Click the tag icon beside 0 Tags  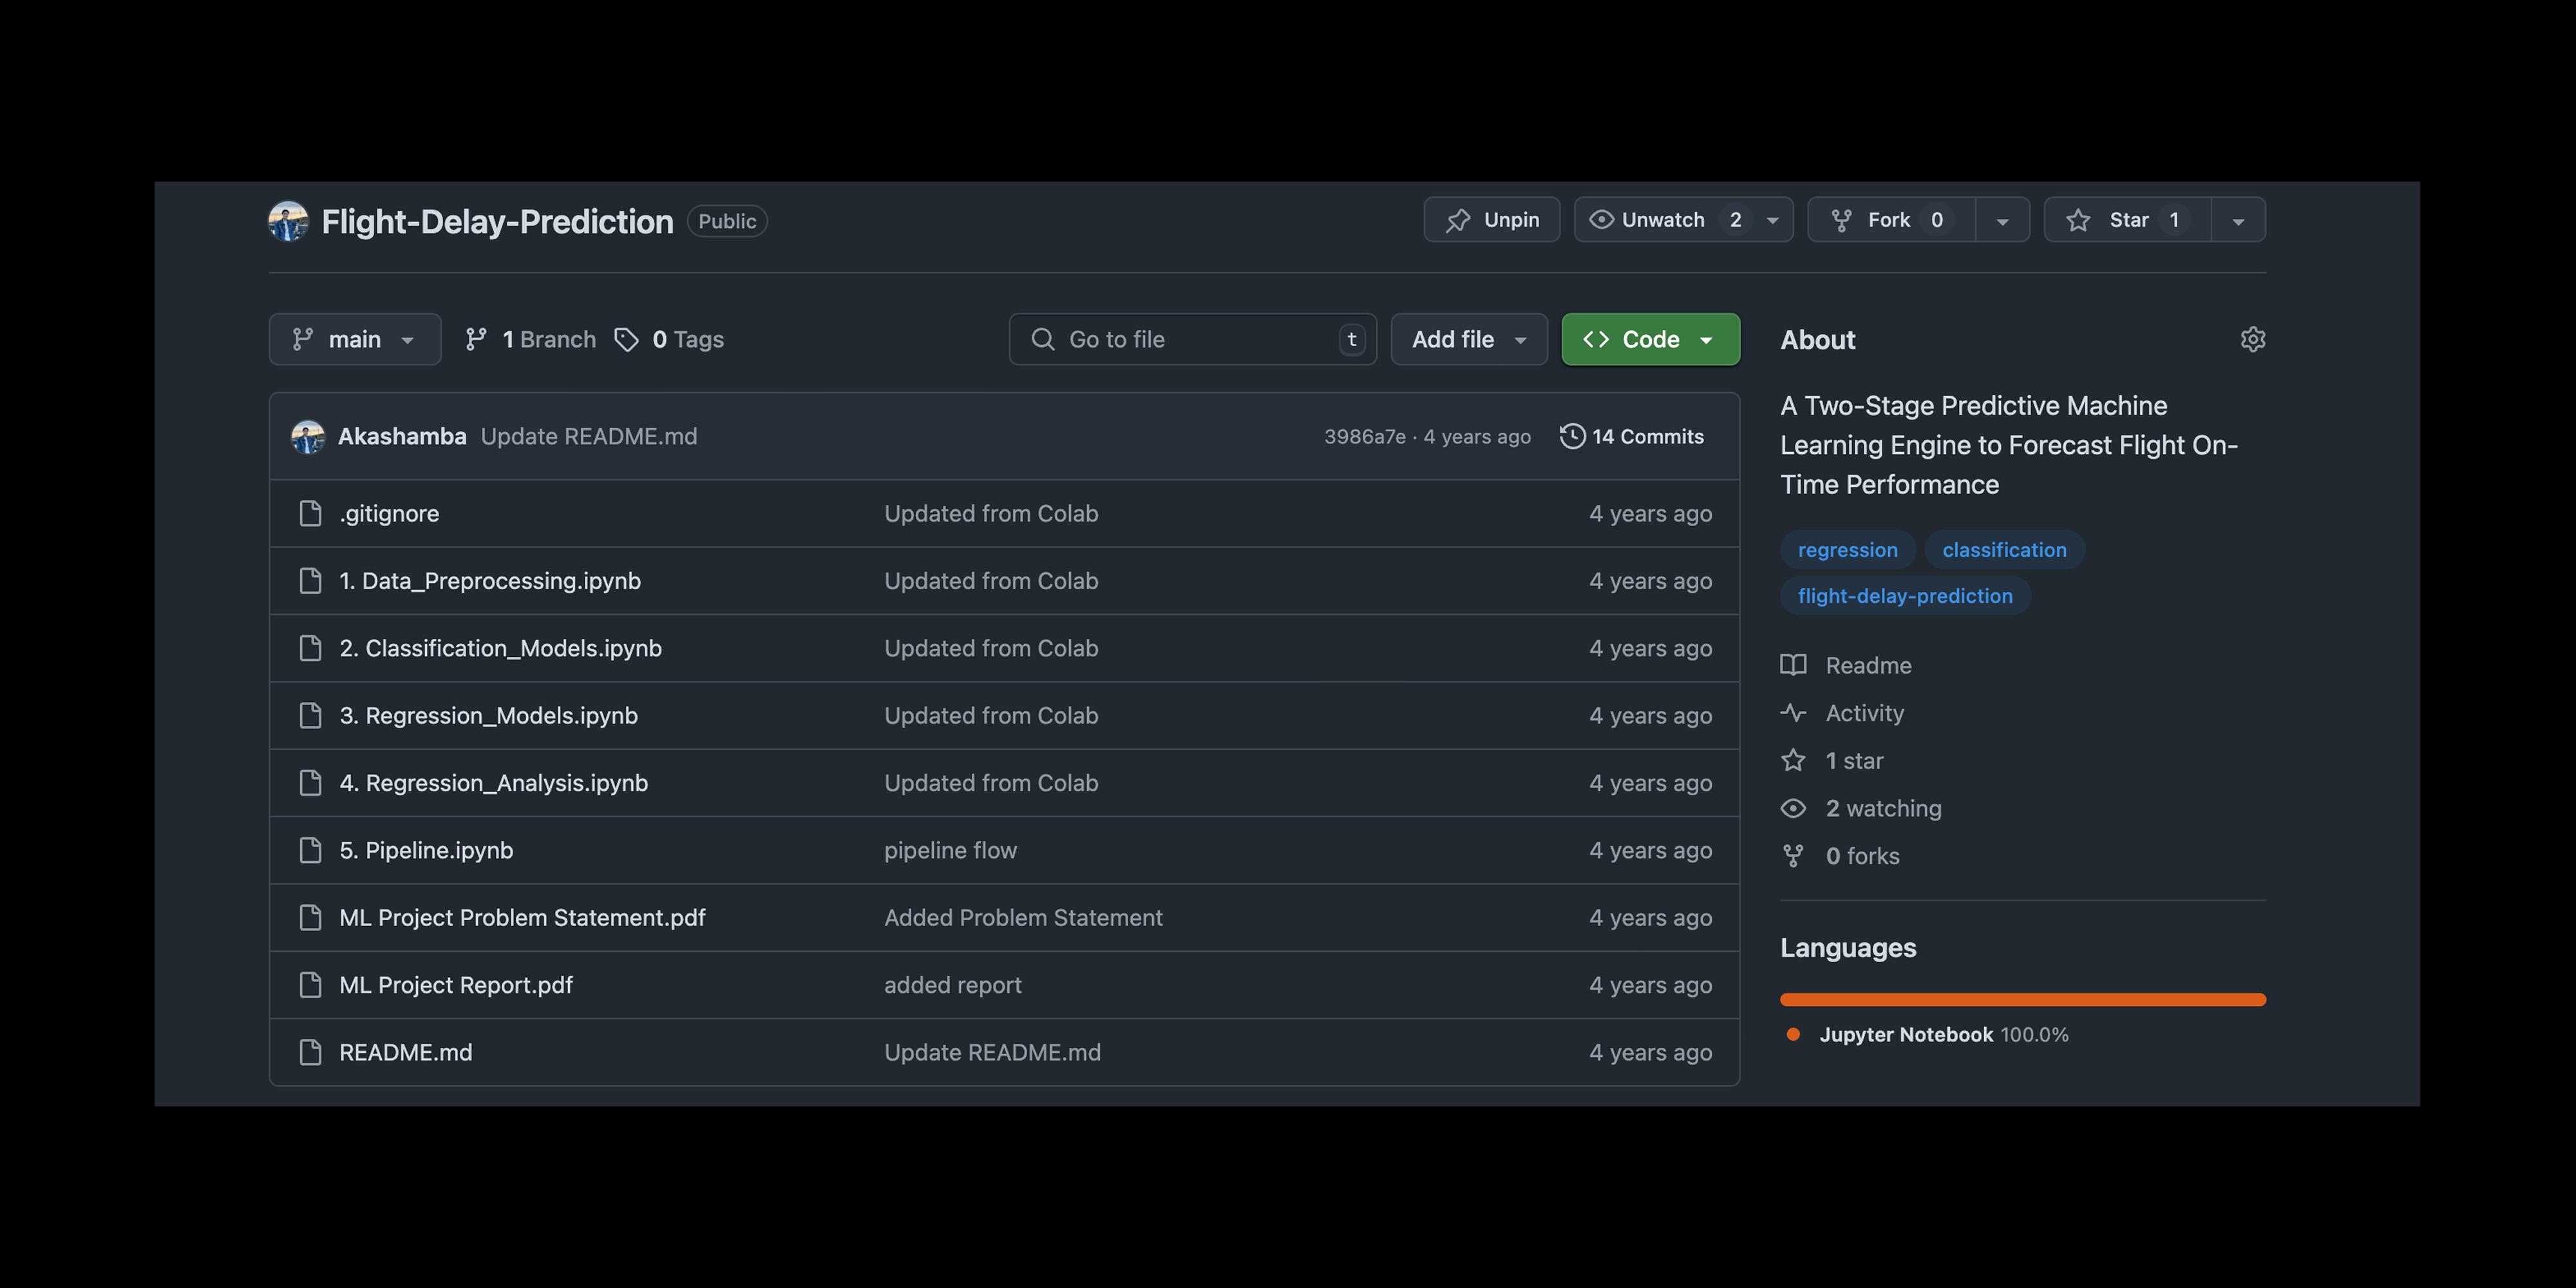point(626,339)
